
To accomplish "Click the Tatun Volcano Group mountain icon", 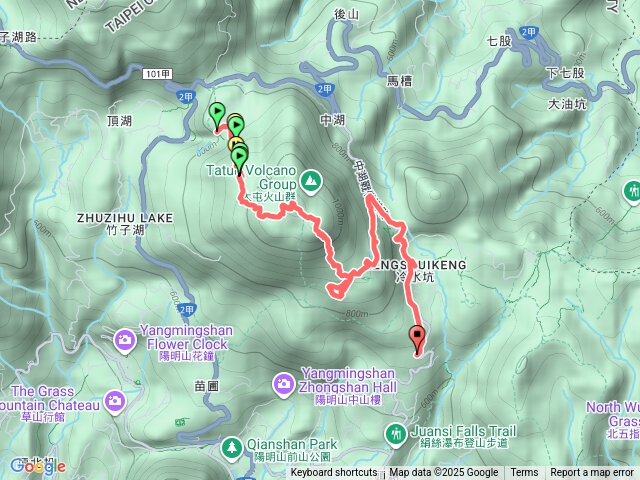I will click(311, 181).
